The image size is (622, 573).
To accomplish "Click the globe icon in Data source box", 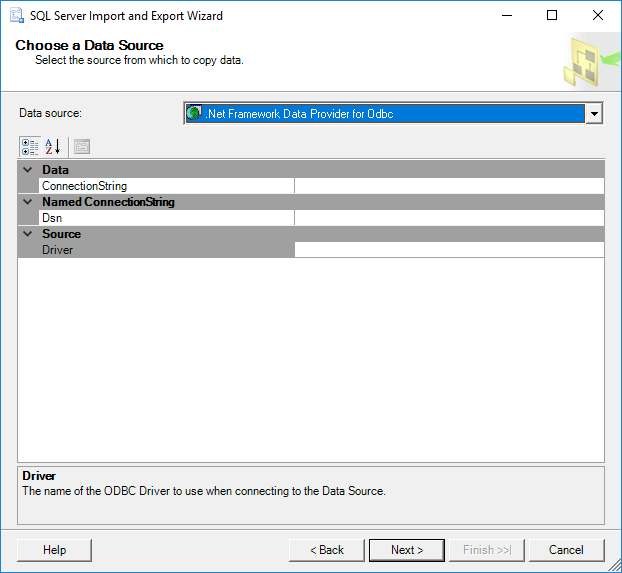I will point(194,113).
